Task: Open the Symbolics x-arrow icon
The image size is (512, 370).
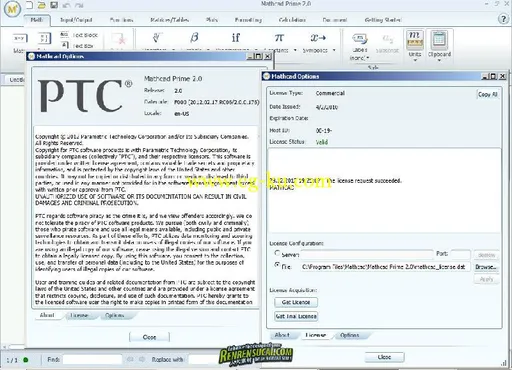Action: 318,38
